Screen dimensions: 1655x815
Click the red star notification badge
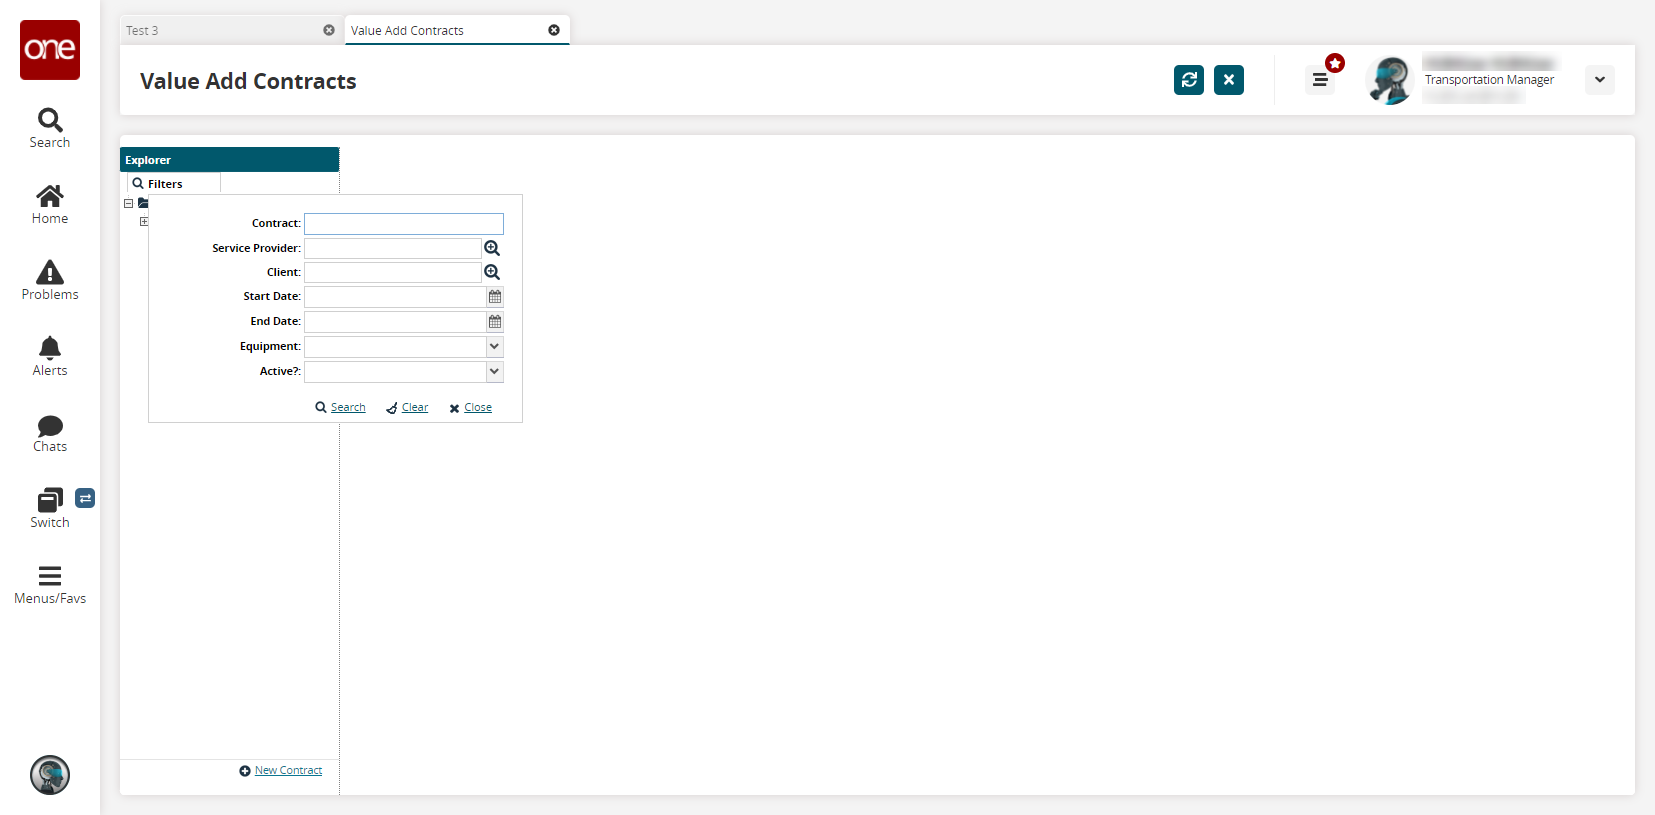1335,63
